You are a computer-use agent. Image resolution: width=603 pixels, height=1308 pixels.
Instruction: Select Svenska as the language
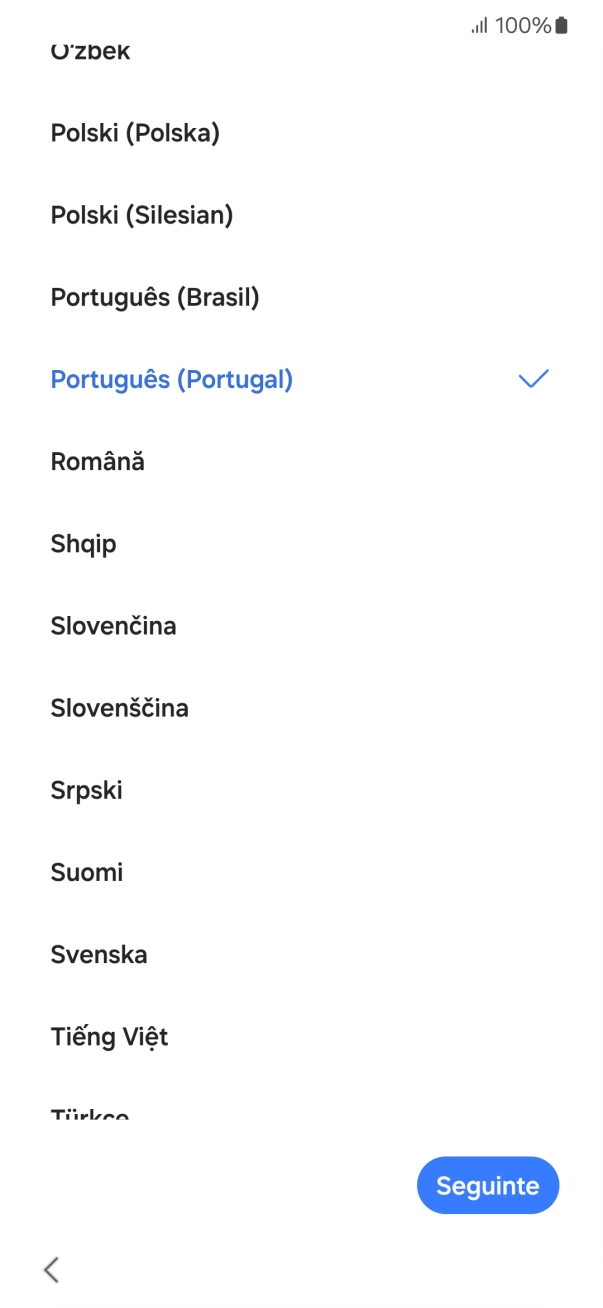tap(99, 954)
